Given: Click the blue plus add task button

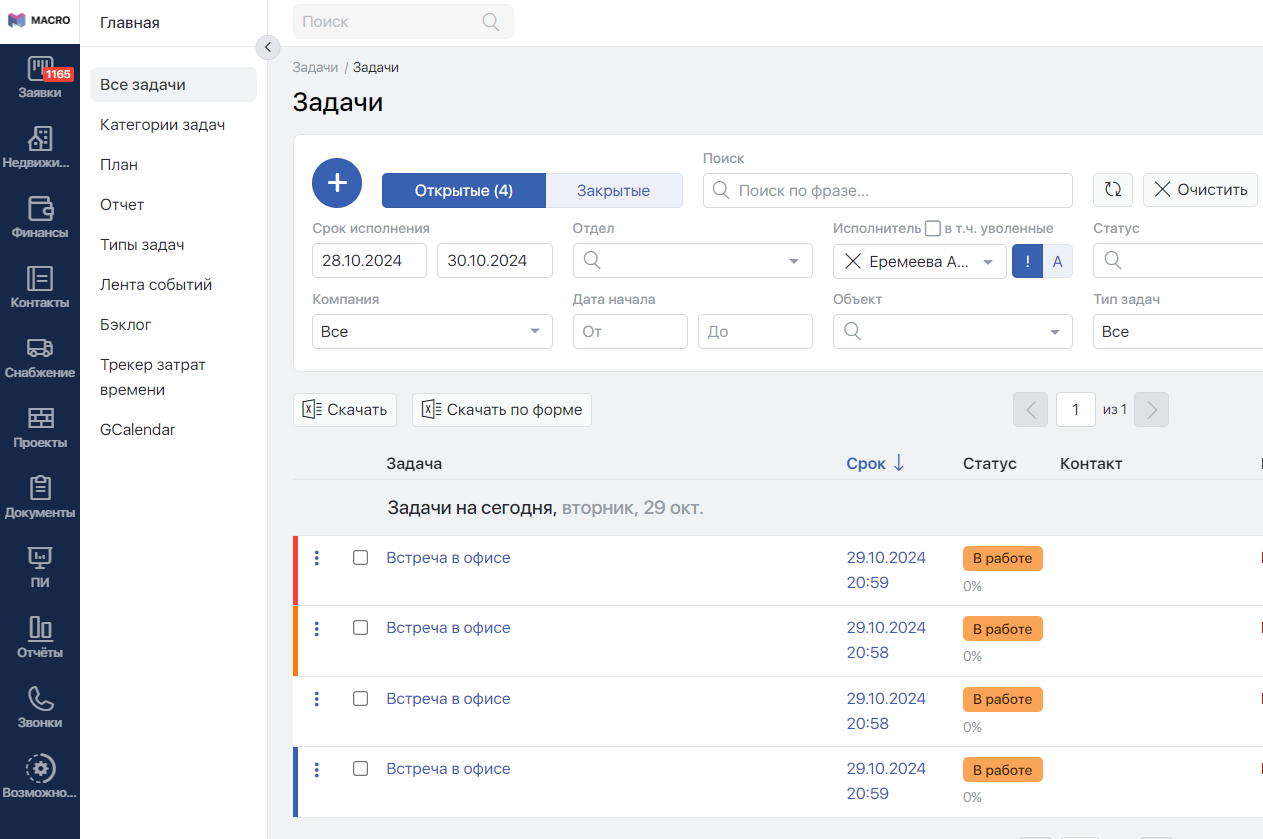Looking at the screenshot, I should click(337, 183).
